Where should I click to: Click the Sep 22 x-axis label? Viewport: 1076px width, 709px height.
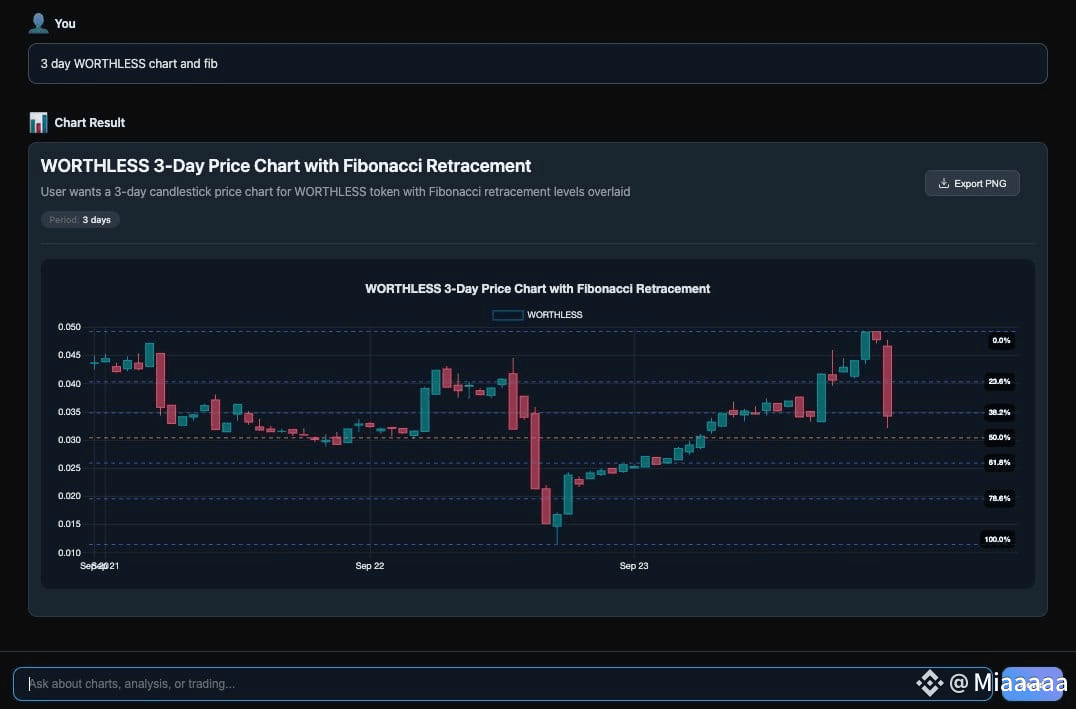[370, 566]
